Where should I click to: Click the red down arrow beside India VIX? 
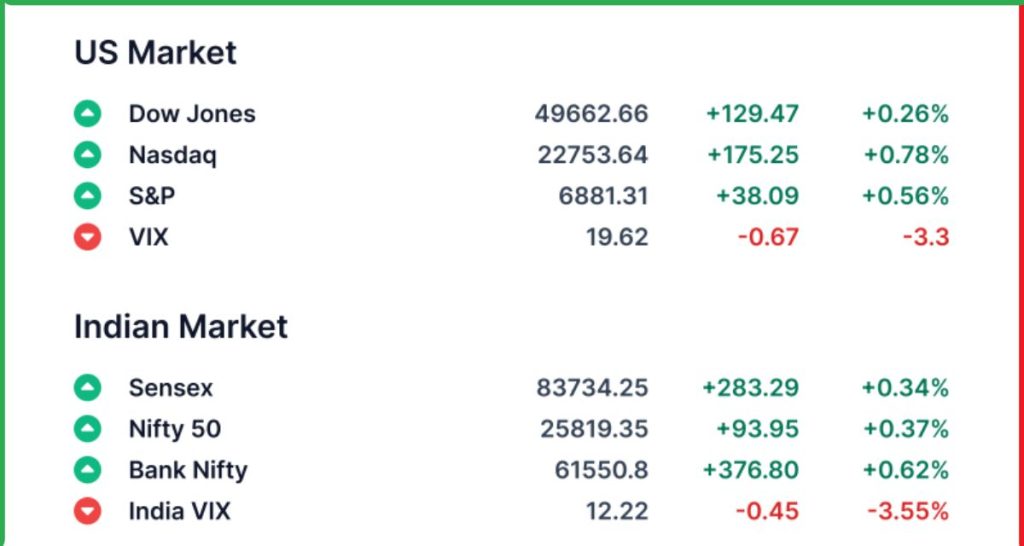[88, 512]
